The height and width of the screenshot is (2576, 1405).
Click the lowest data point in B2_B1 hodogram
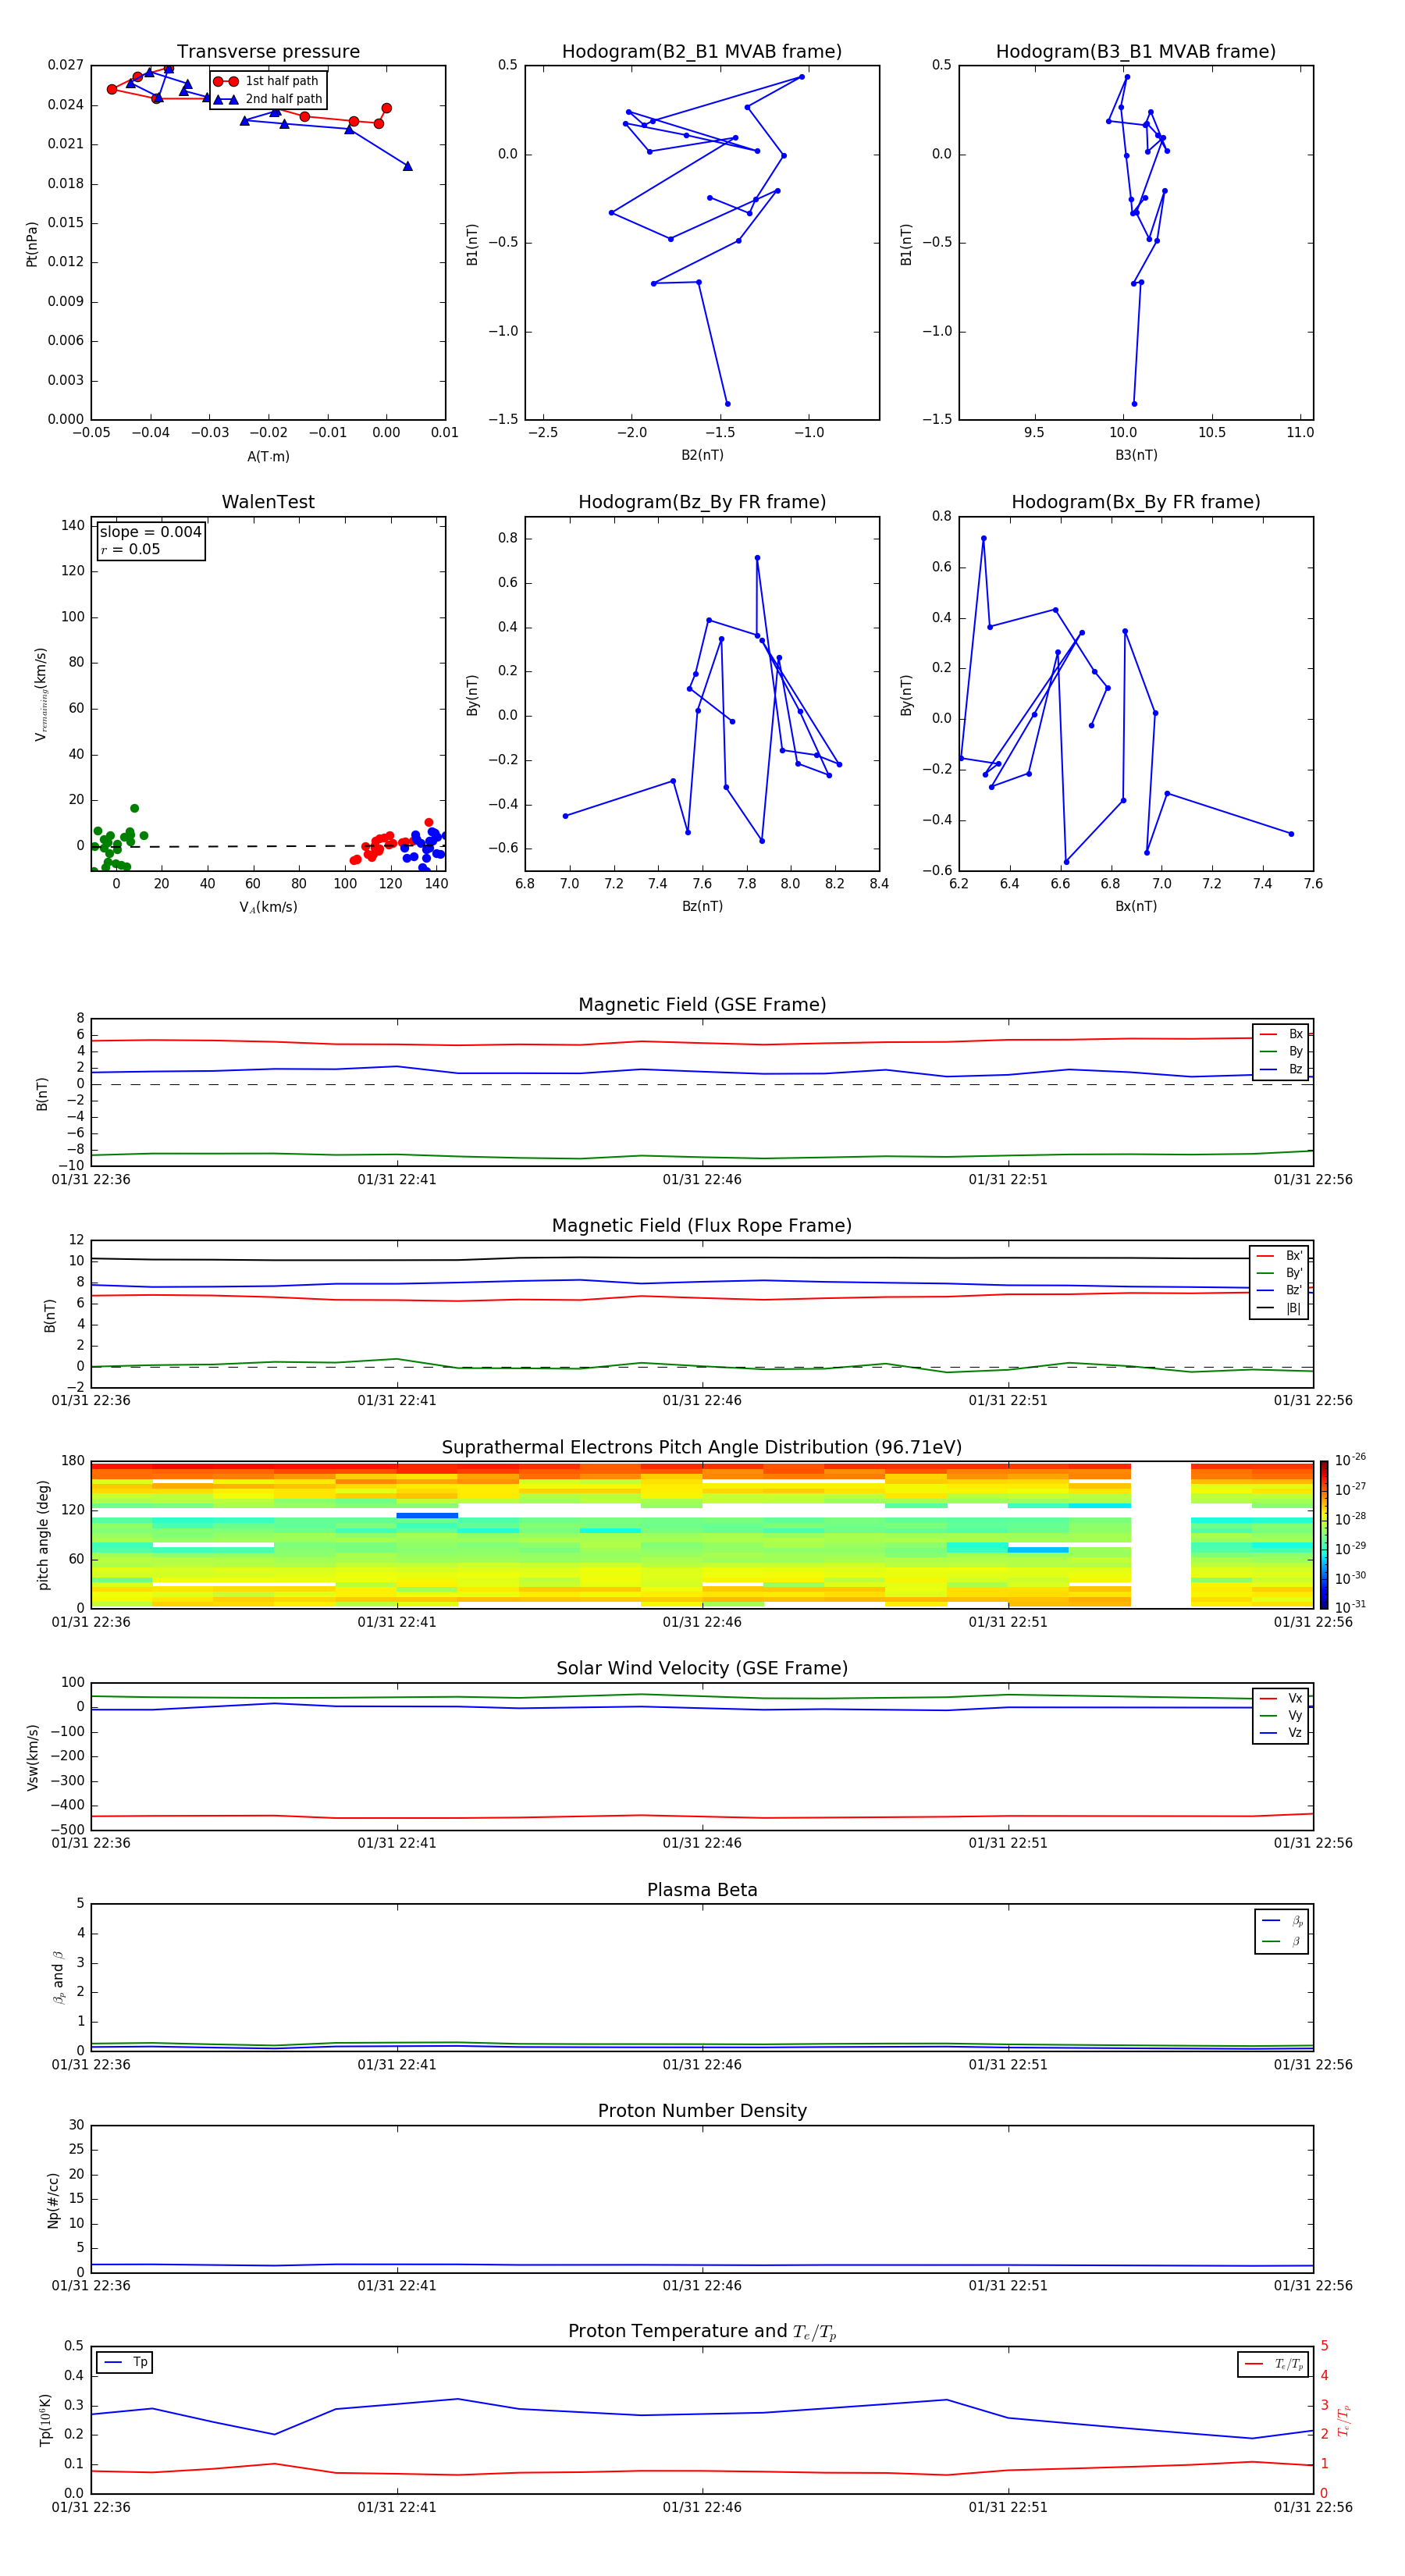pos(727,404)
